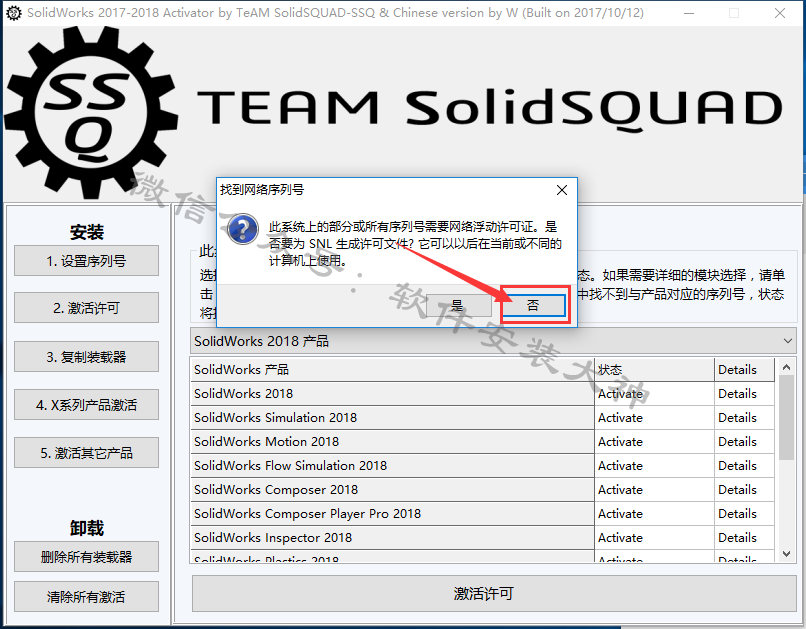Click the blue question mark dialog icon
Image resolution: width=806 pixels, height=629 pixels.
click(243, 229)
